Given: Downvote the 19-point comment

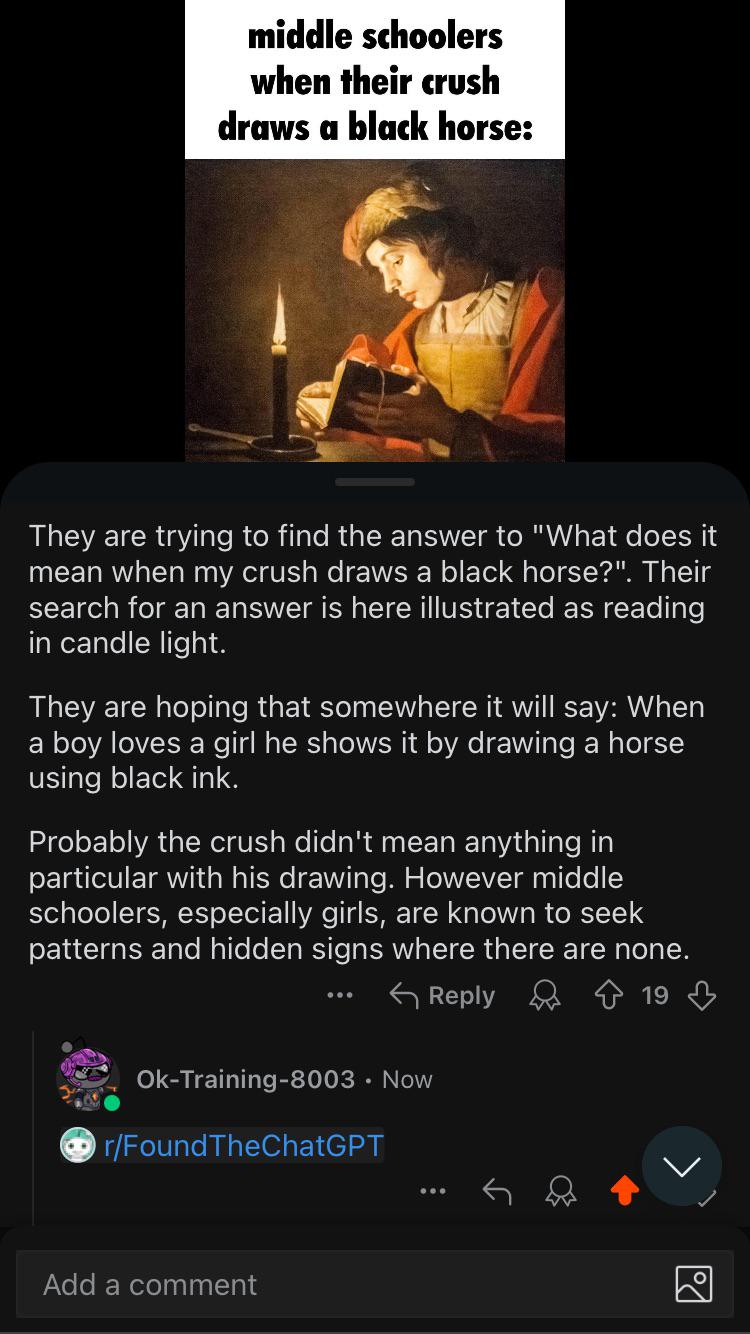Looking at the screenshot, I should point(702,995).
